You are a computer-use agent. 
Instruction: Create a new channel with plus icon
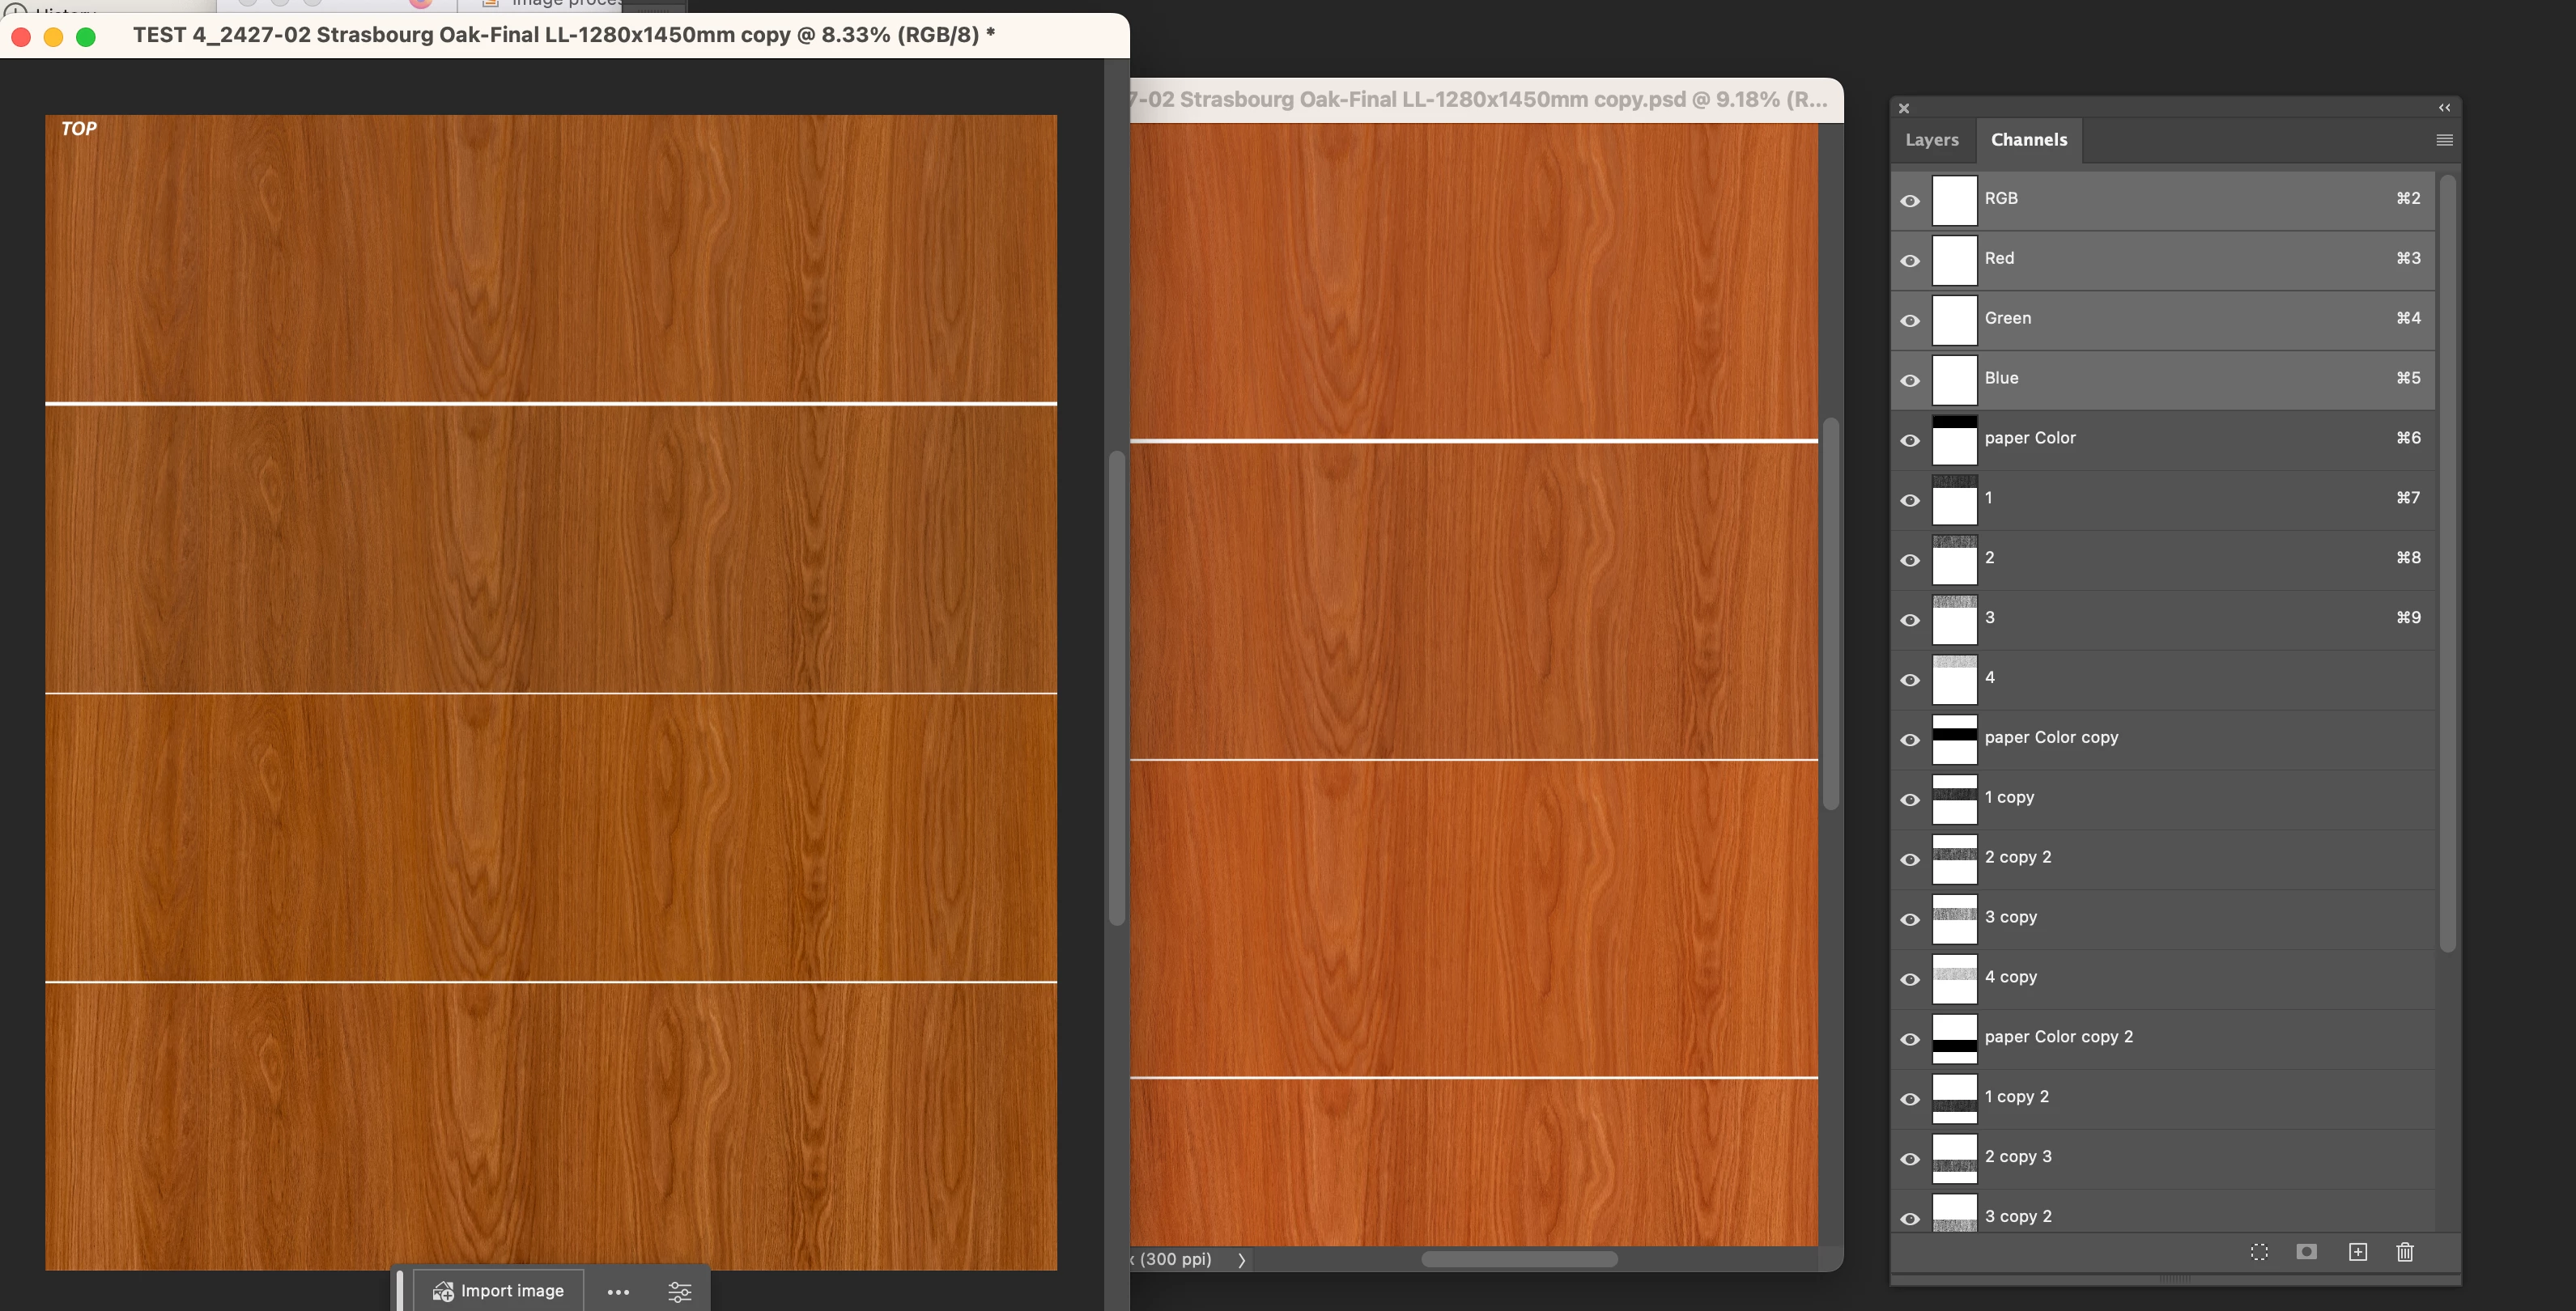[x=2357, y=1252]
